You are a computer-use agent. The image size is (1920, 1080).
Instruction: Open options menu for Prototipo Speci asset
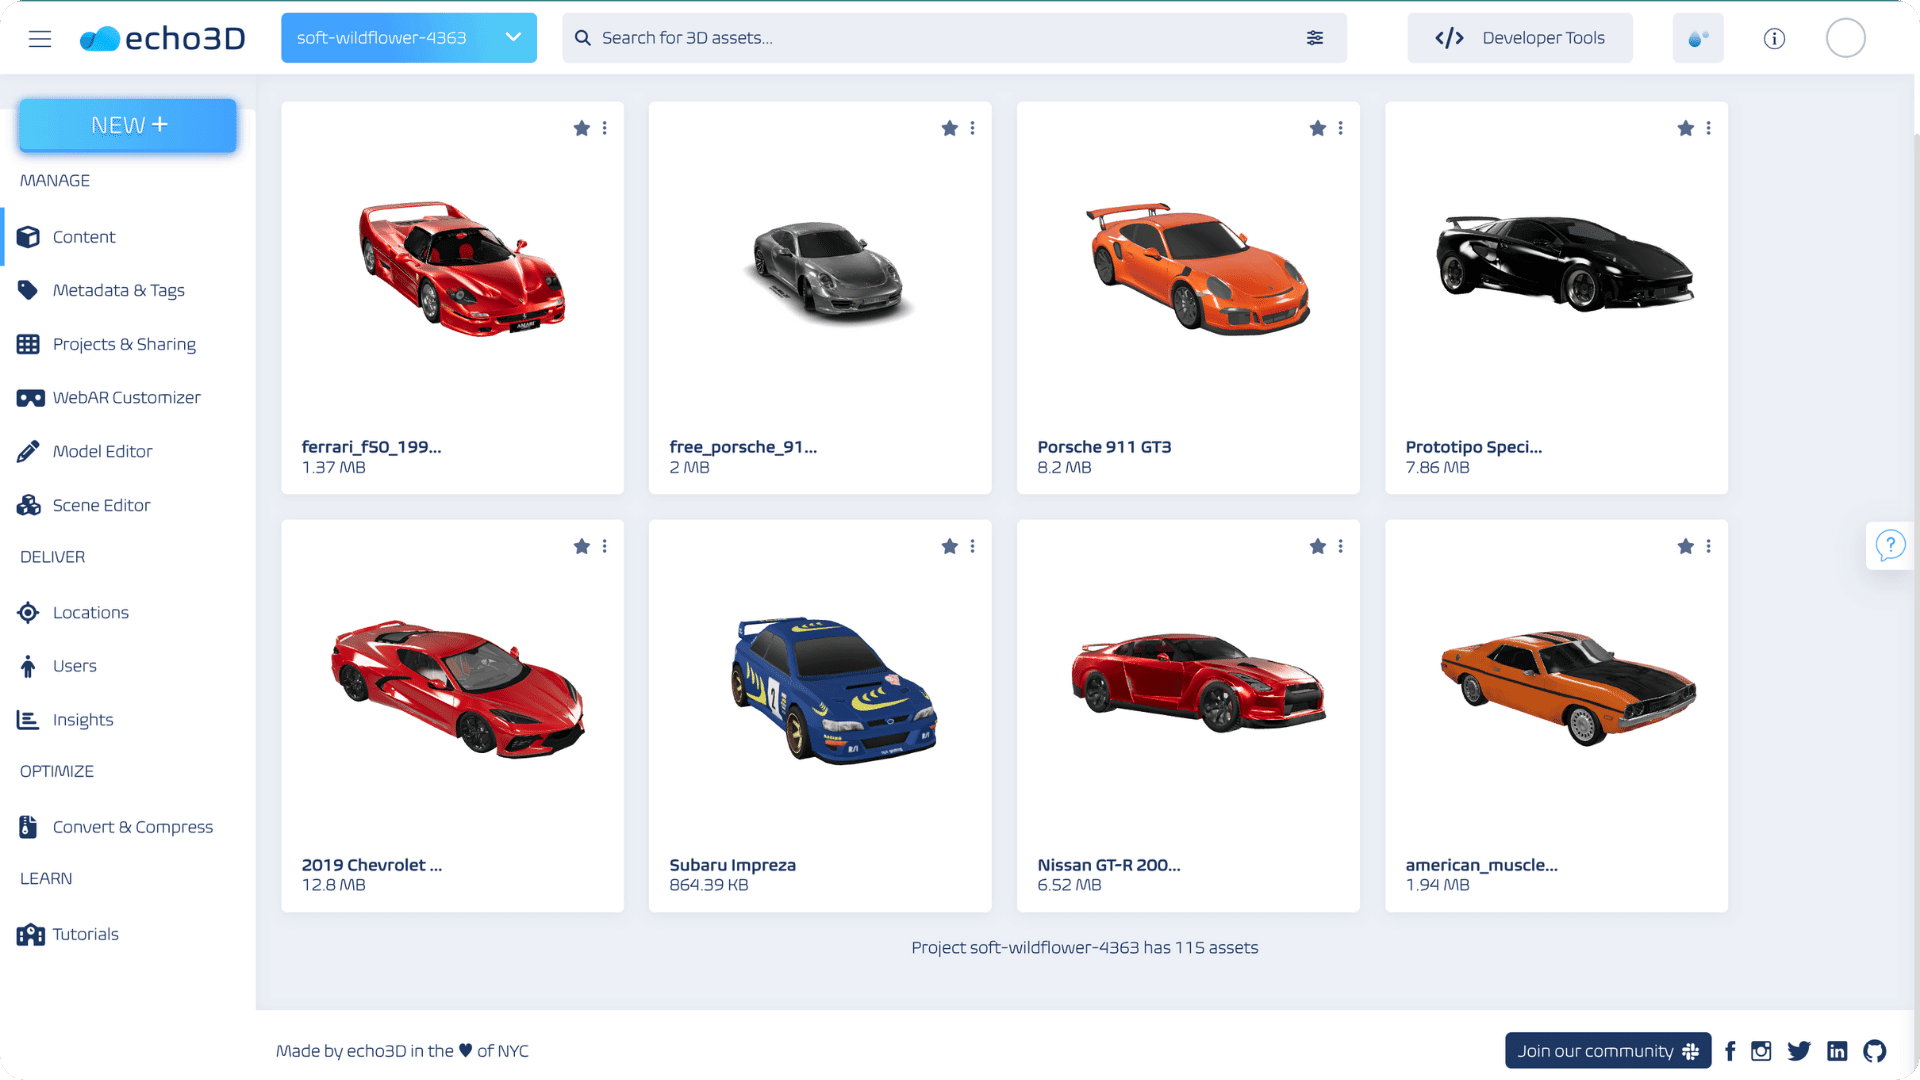(1708, 128)
